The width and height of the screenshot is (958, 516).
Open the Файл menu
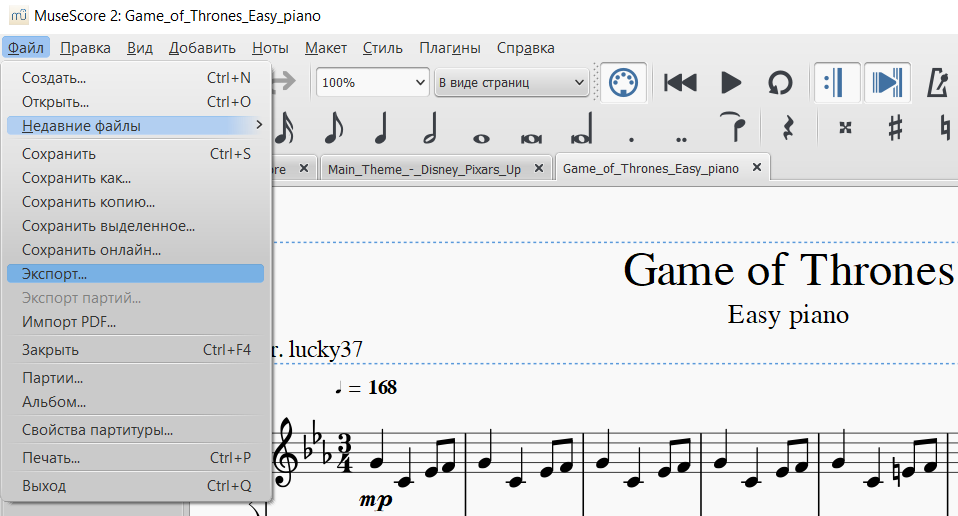(x=26, y=48)
